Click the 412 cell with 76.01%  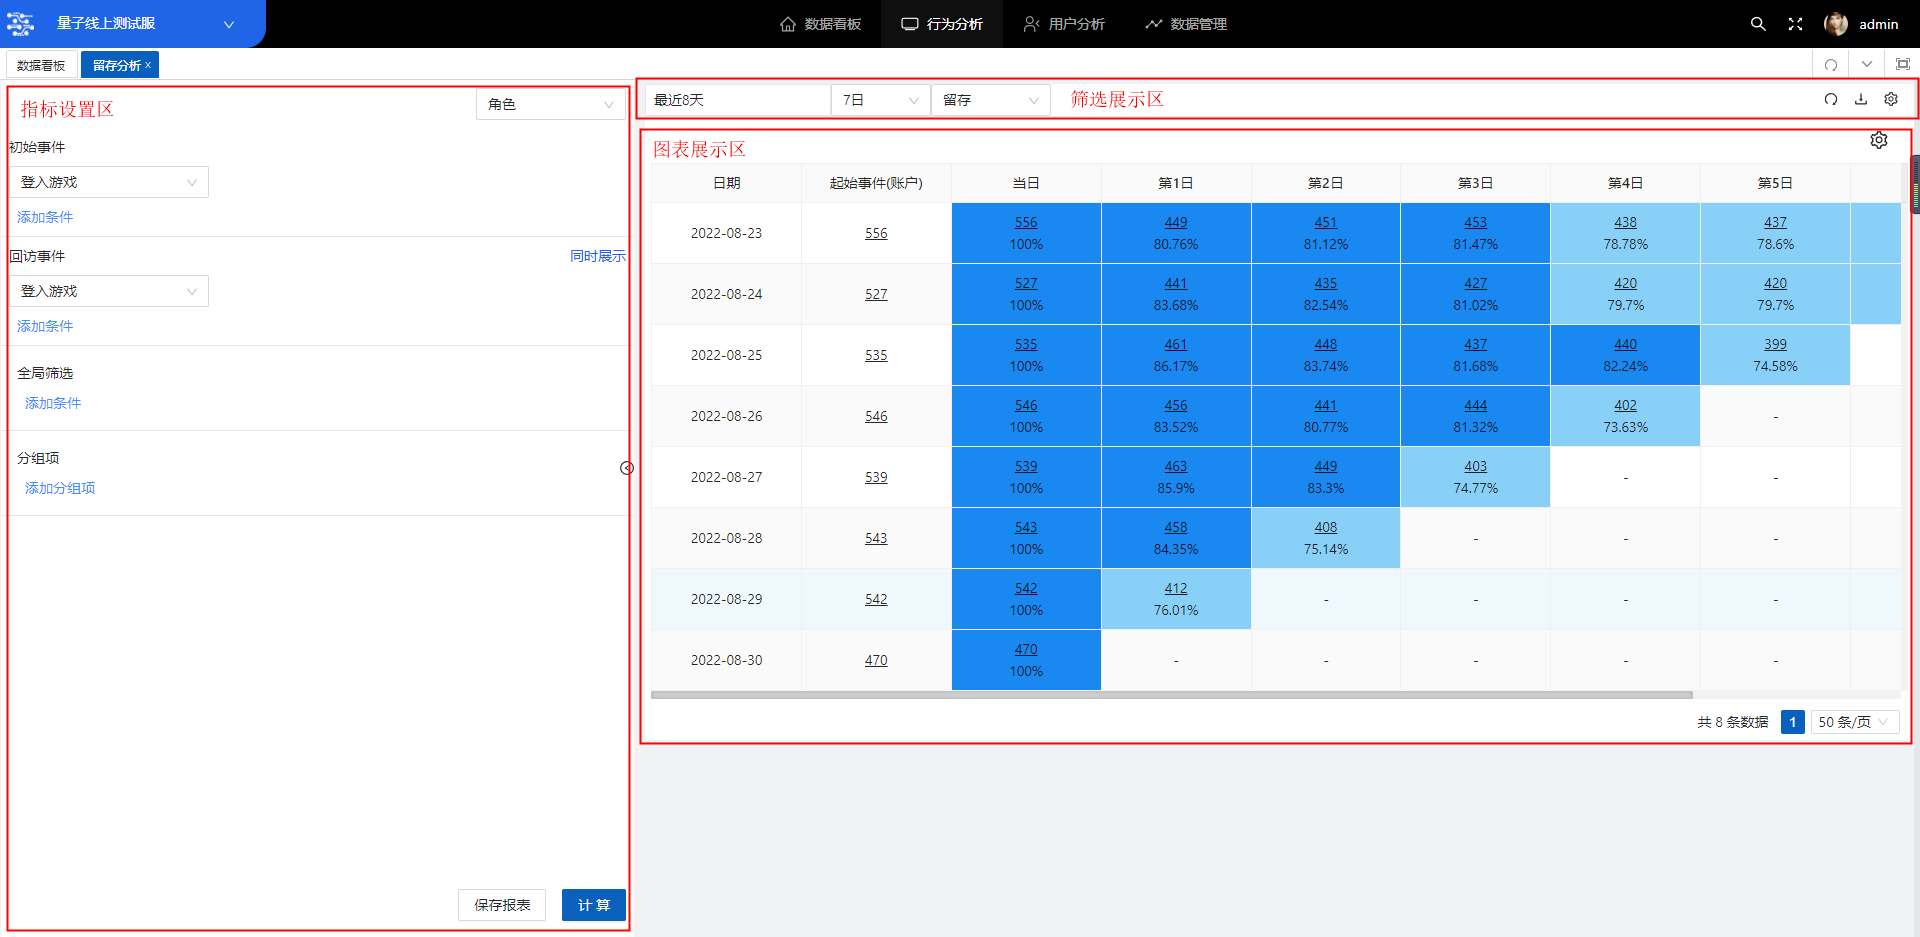(1176, 599)
